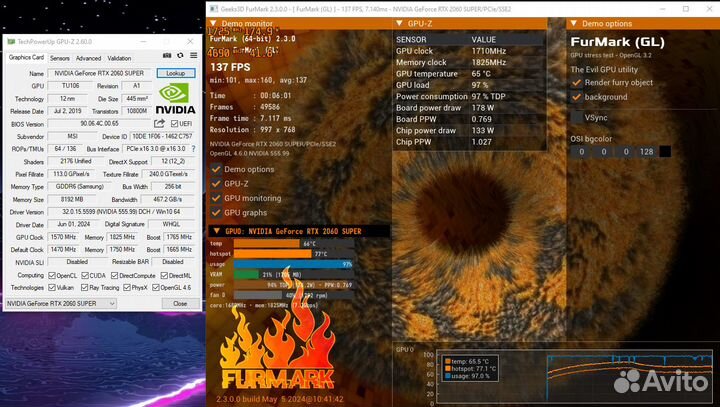Screen dimensions: 720x407
Task: Minimize the FurMark window
Action: point(663,9)
